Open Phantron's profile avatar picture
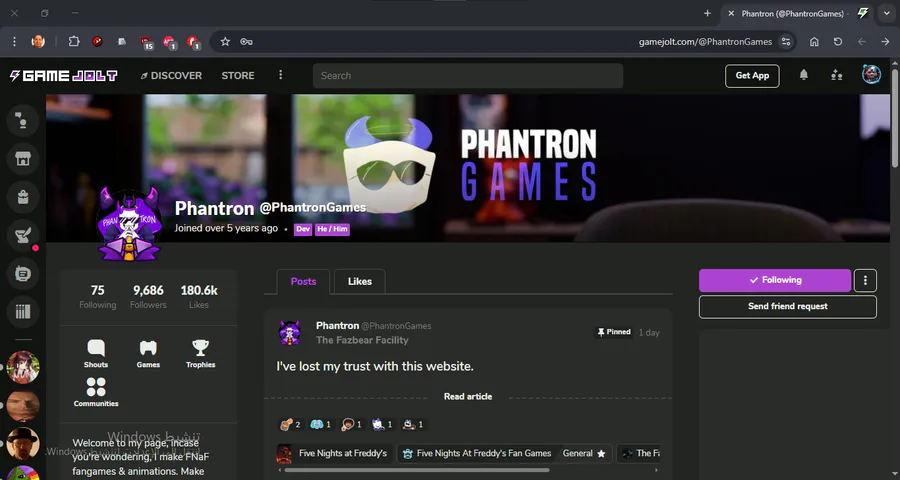 (x=129, y=225)
